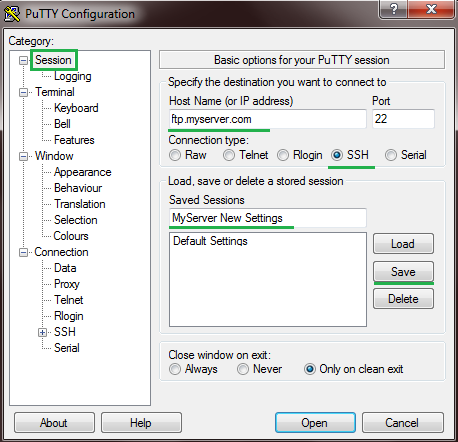Collapse the Session tree node
The height and width of the screenshot is (442, 458).
[x=23, y=60]
